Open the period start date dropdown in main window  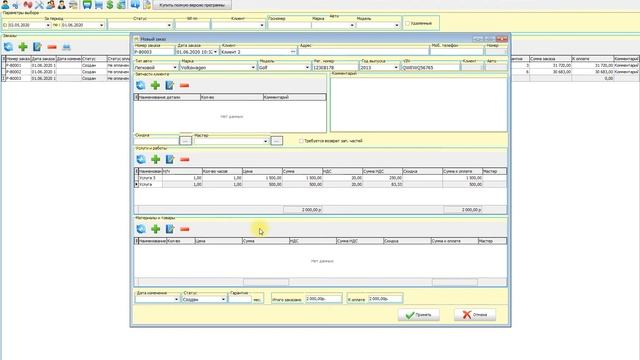pyautogui.click(x=48, y=25)
